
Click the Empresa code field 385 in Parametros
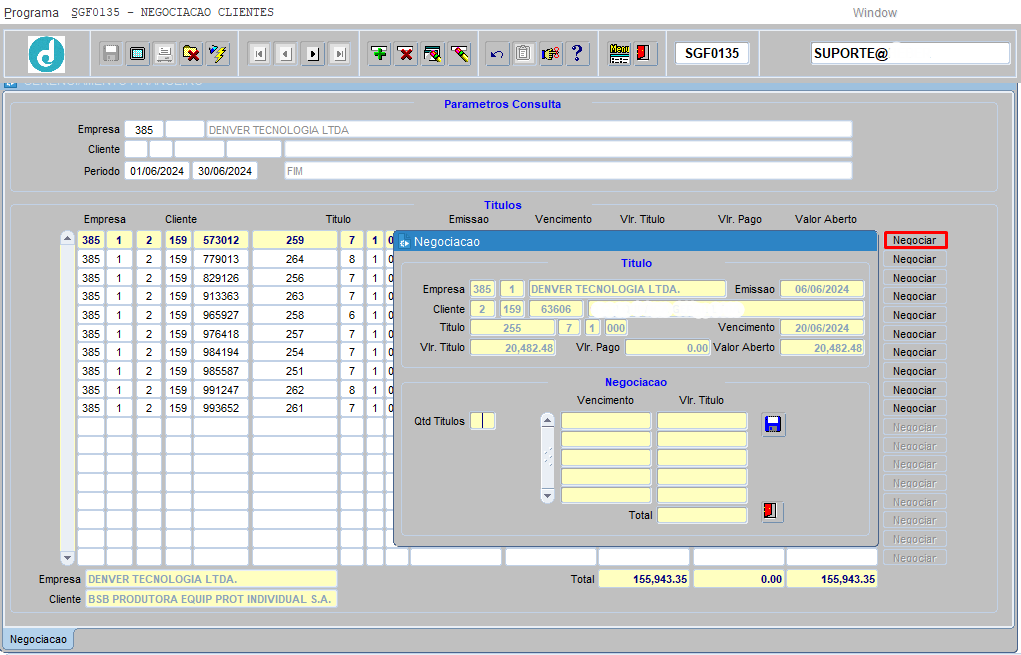tap(144, 130)
